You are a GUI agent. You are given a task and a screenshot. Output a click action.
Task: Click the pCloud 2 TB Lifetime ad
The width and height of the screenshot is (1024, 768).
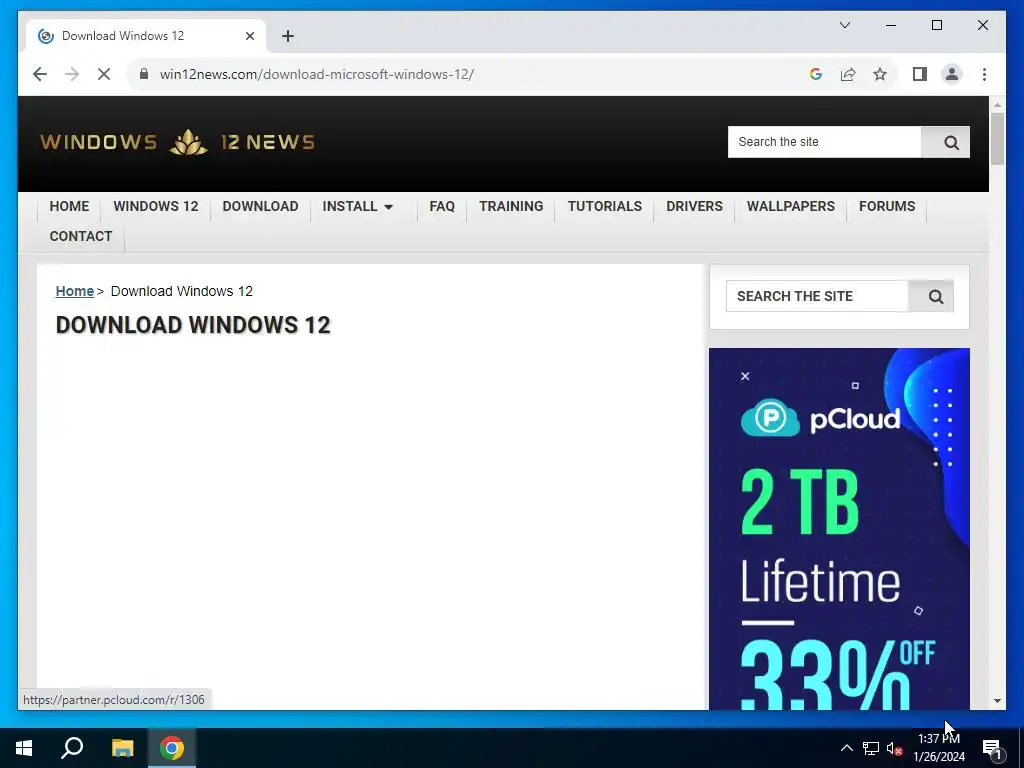click(x=839, y=529)
